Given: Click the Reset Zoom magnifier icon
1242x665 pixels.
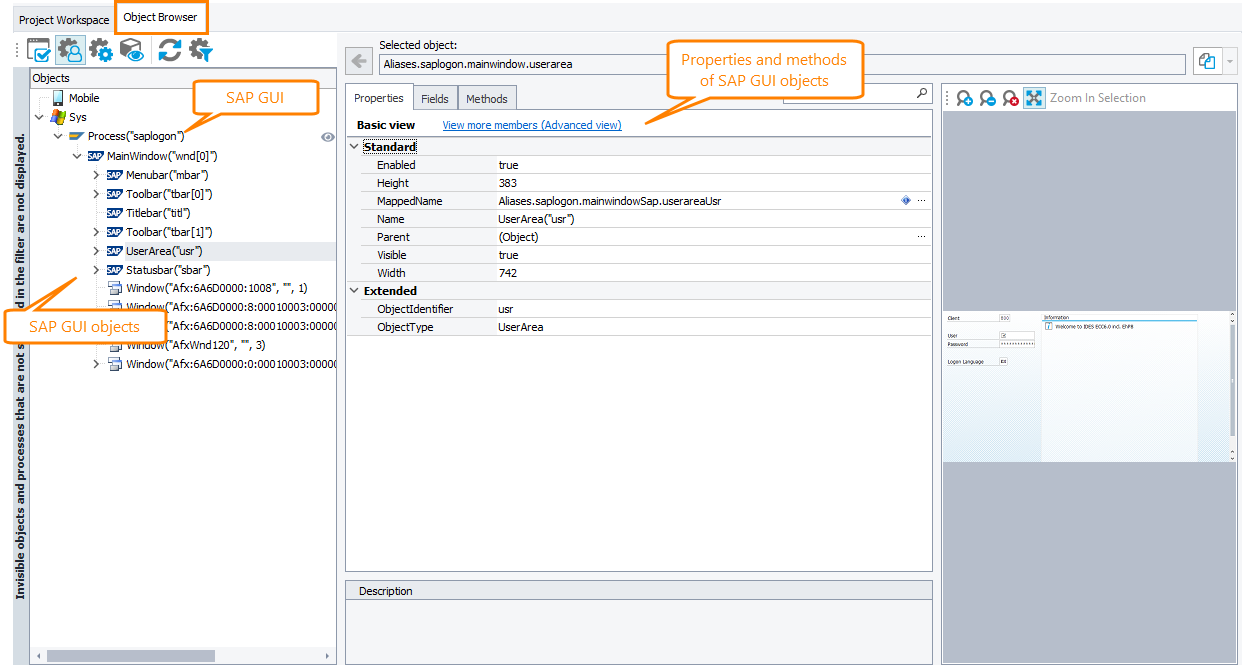Looking at the screenshot, I should 1010,97.
